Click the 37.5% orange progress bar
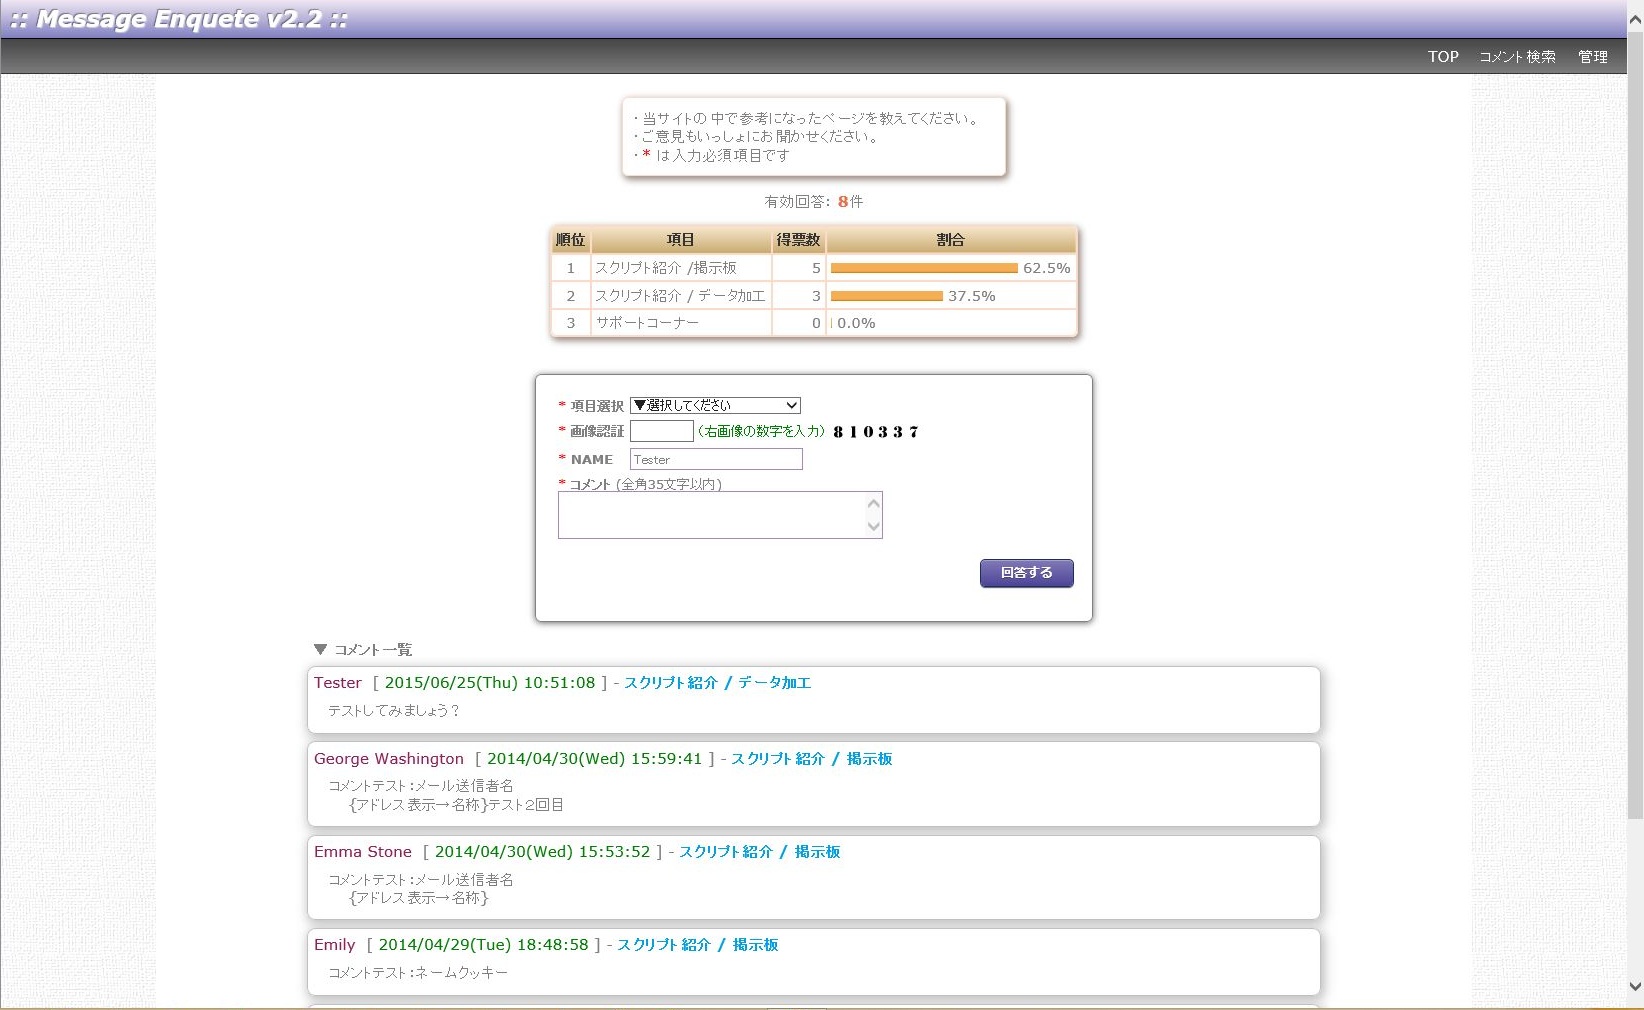The height and width of the screenshot is (1010, 1644). [x=886, y=296]
